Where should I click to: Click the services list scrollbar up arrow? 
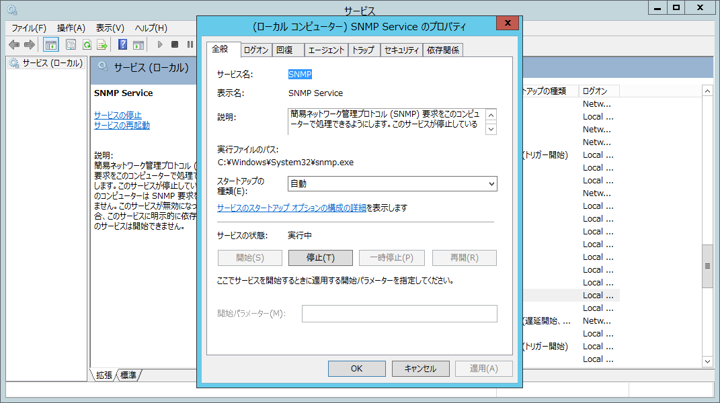point(707,91)
